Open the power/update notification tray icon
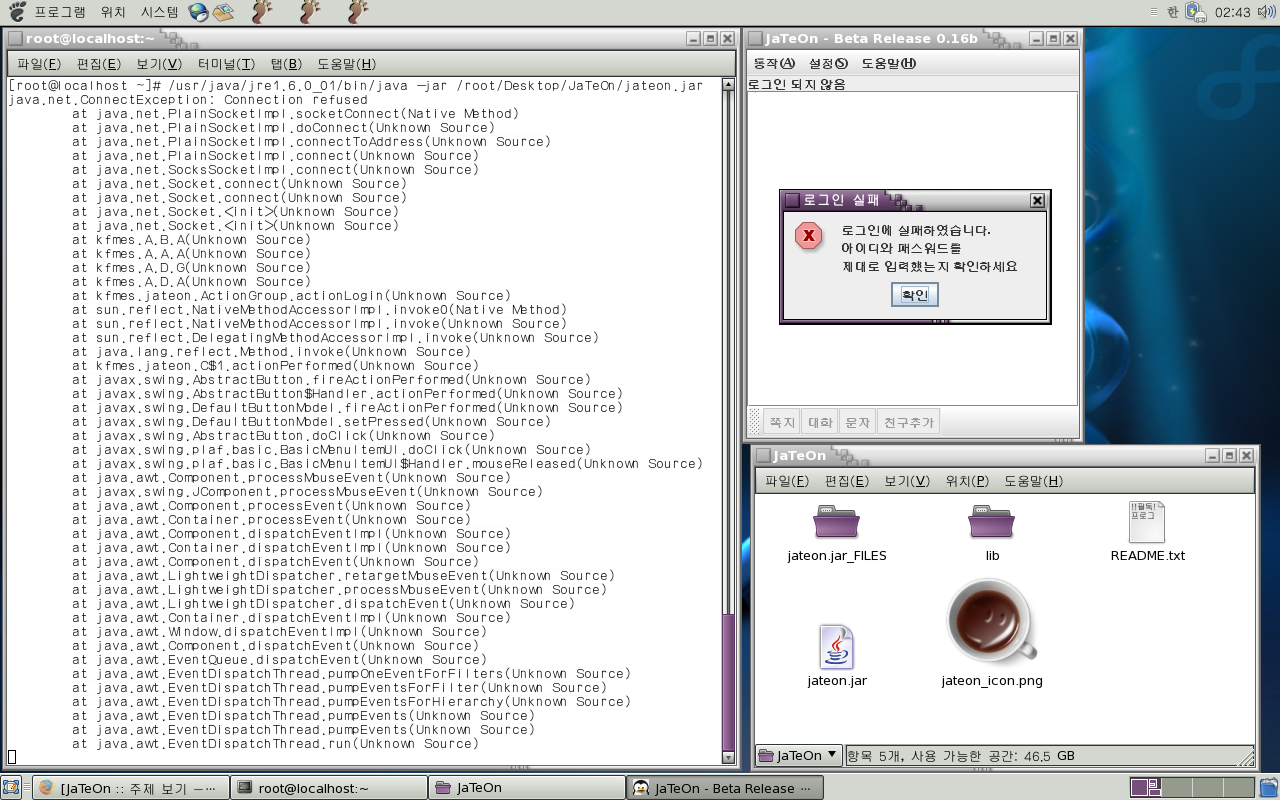1280x800 pixels. point(1196,12)
